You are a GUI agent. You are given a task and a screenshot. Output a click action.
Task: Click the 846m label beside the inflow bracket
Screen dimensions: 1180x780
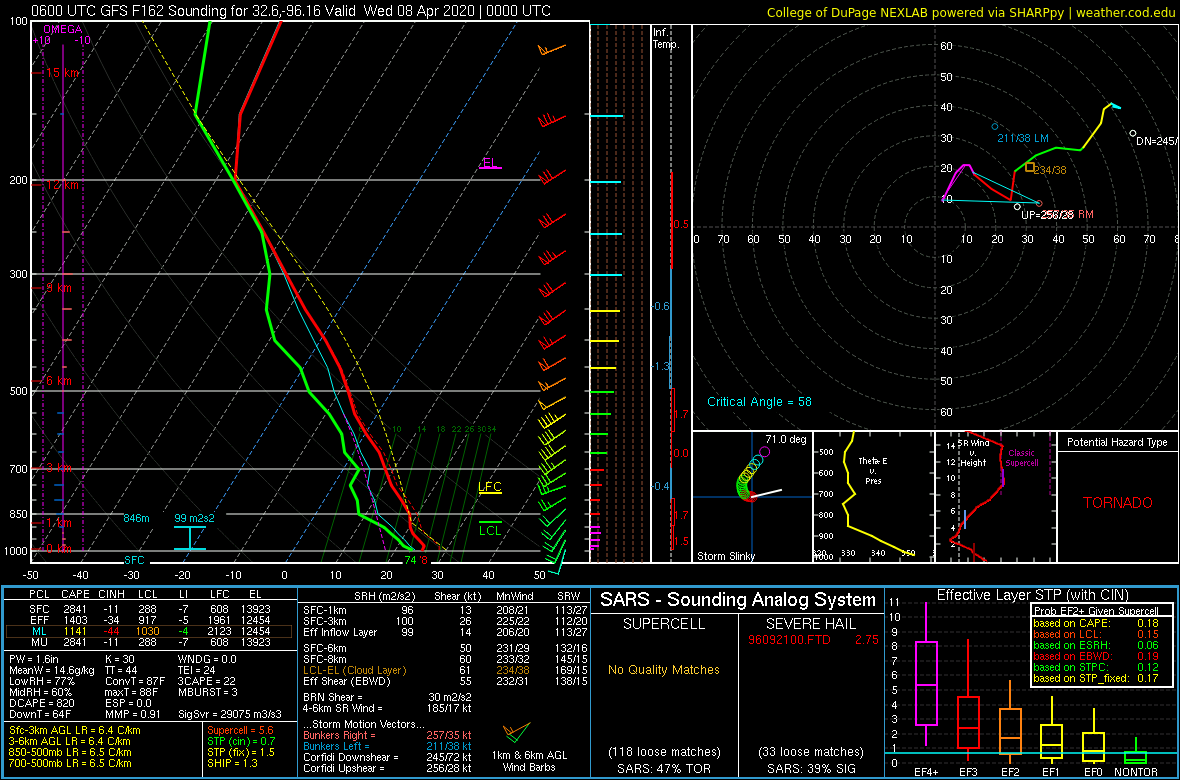point(137,519)
